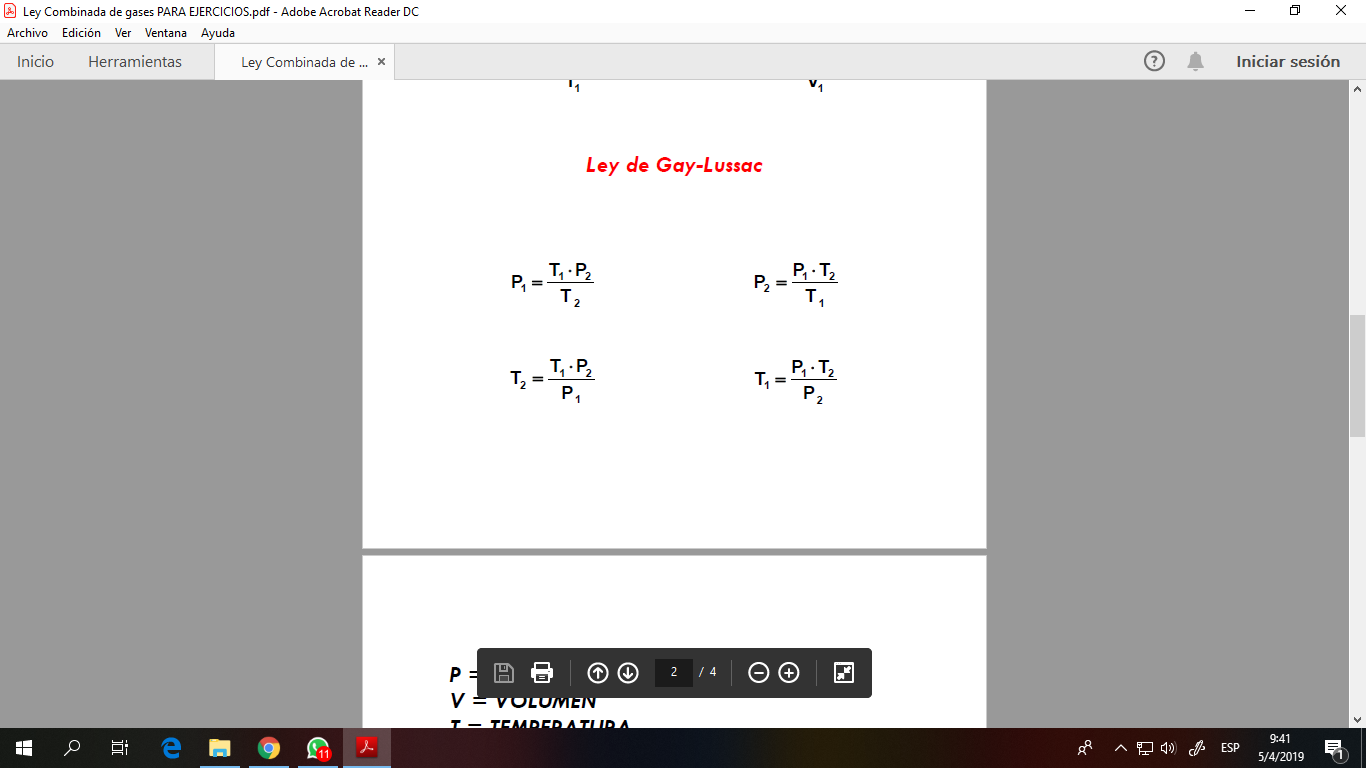Screen dimensions: 1366x768
Task: Open the Action Center notification icon
Action: click(1334, 748)
